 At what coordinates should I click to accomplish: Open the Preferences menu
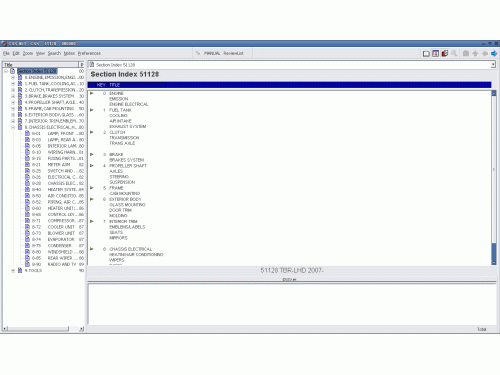coord(89,53)
